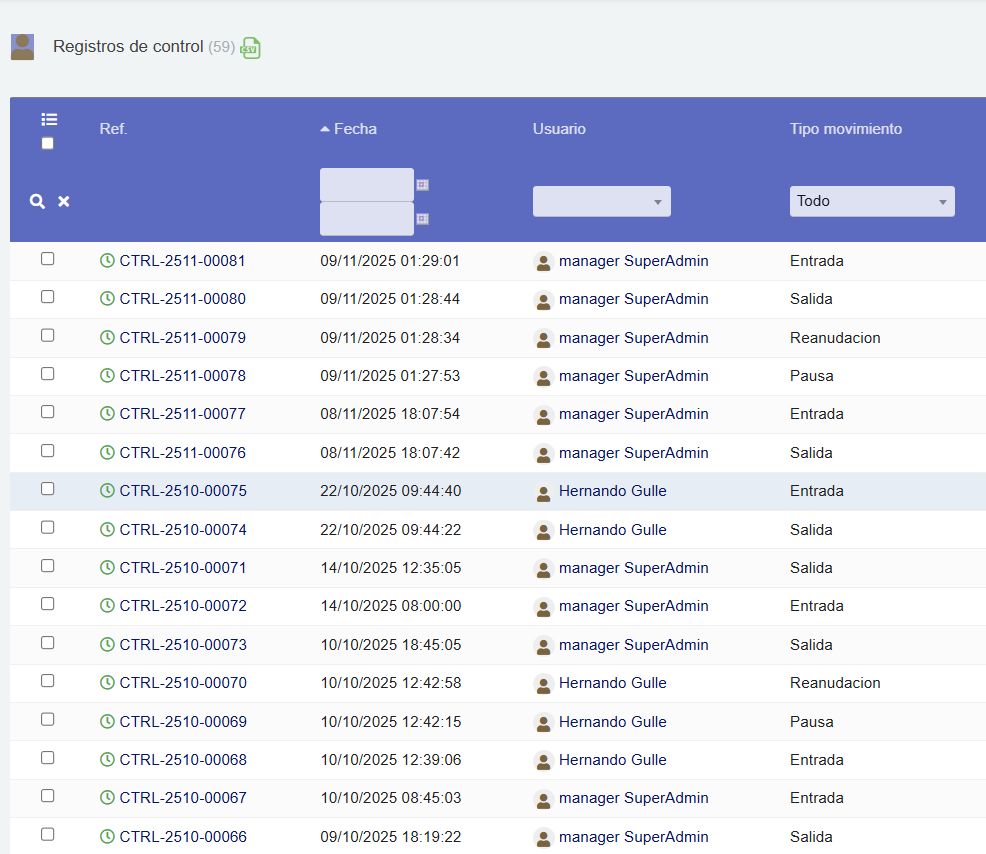The height and width of the screenshot is (854, 986).
Task: Click inside the first date filter input field
Action: (365, 184)
